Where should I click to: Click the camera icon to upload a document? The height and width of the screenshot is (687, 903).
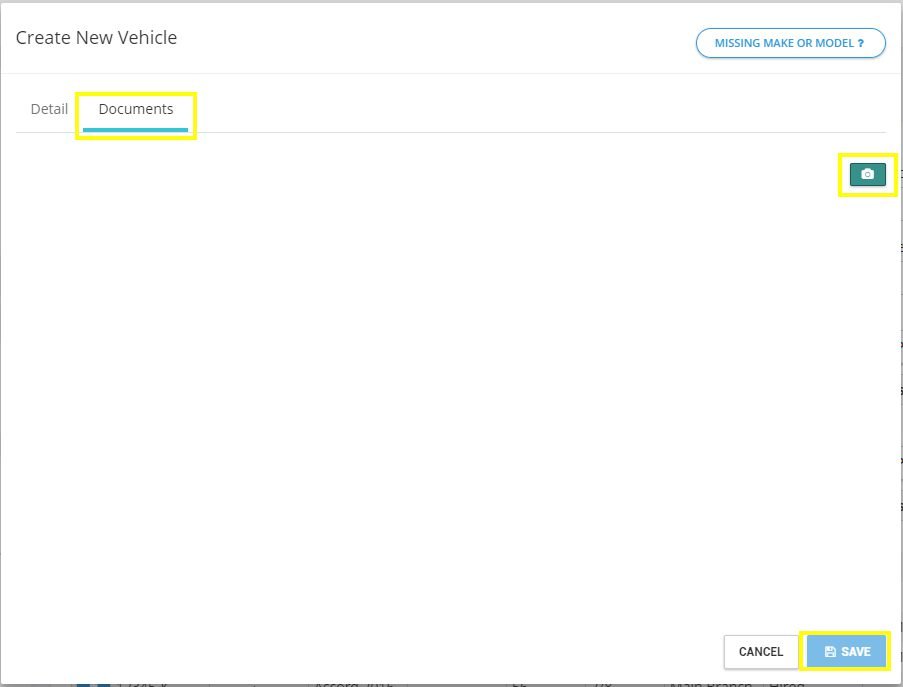[x=867, y=174]
